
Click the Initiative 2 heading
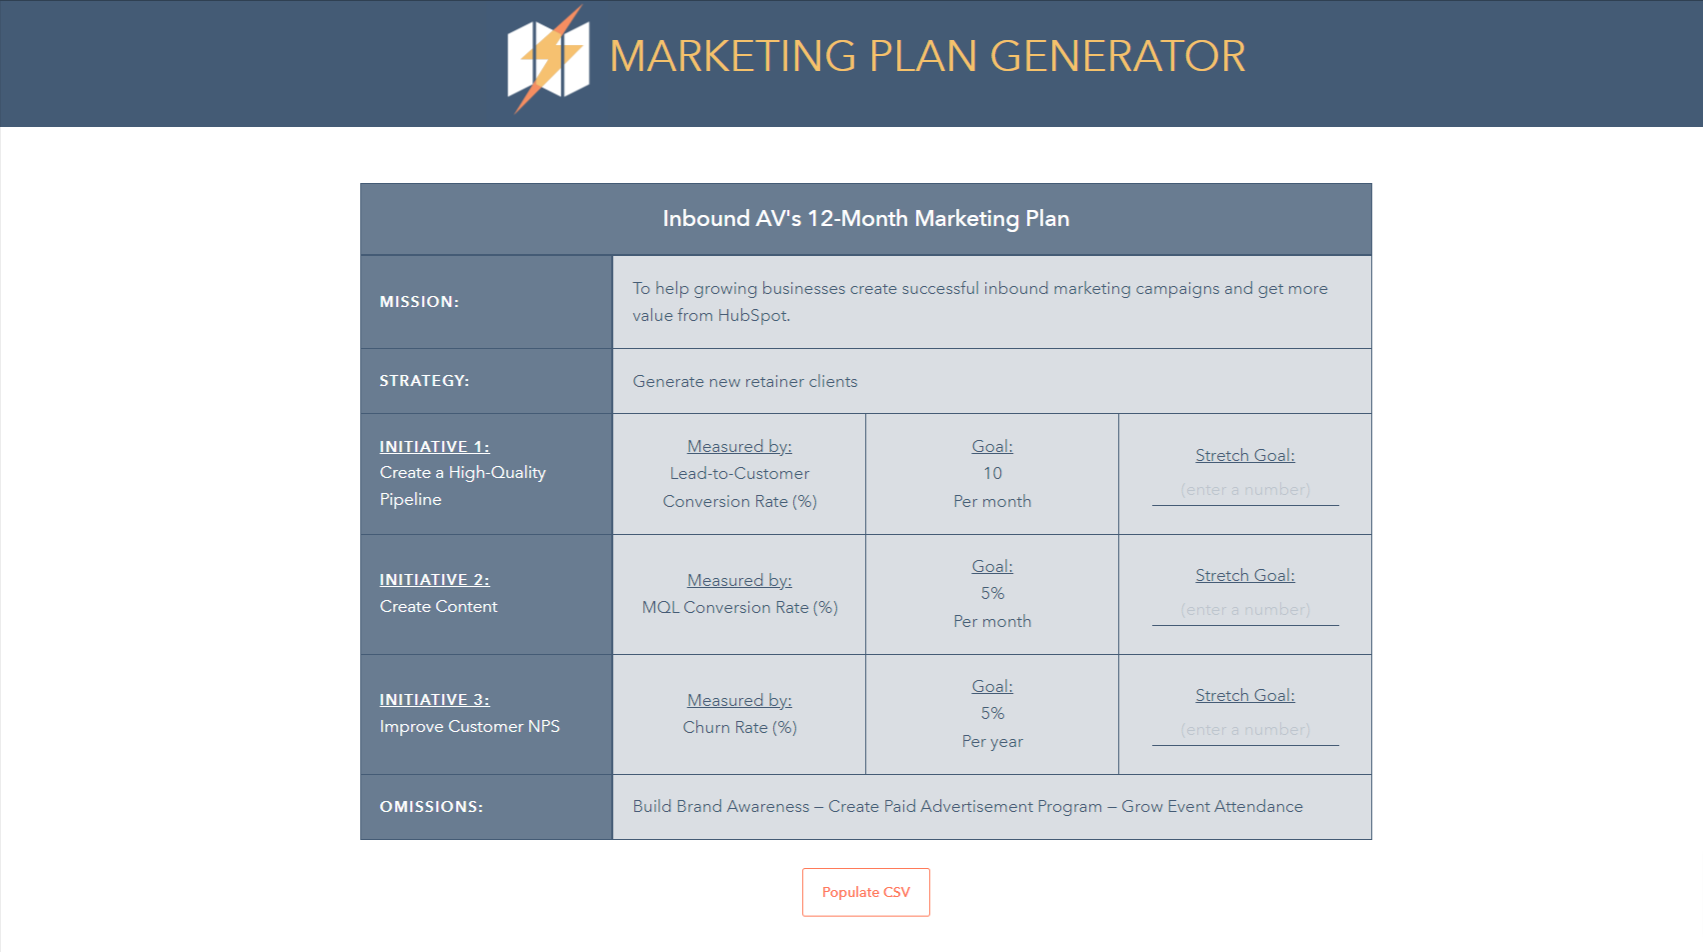point(434,580)
